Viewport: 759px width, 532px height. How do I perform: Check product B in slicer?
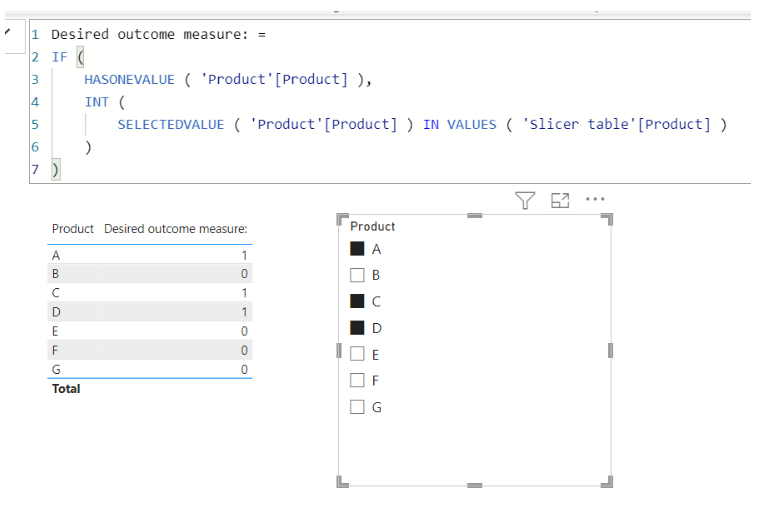tap(357, 275)
